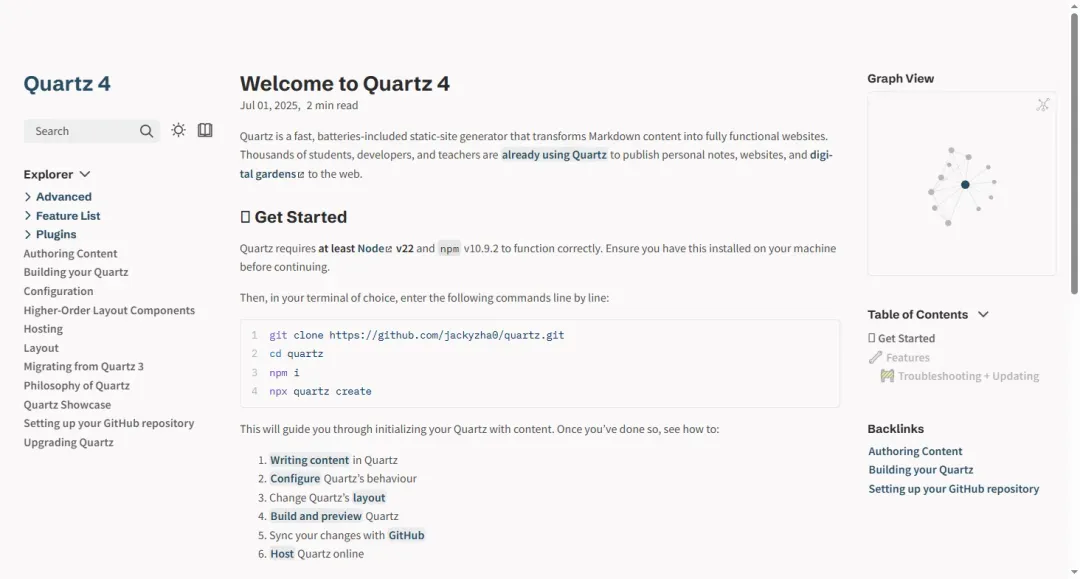Click the search magnifier icon

(146, 131)
